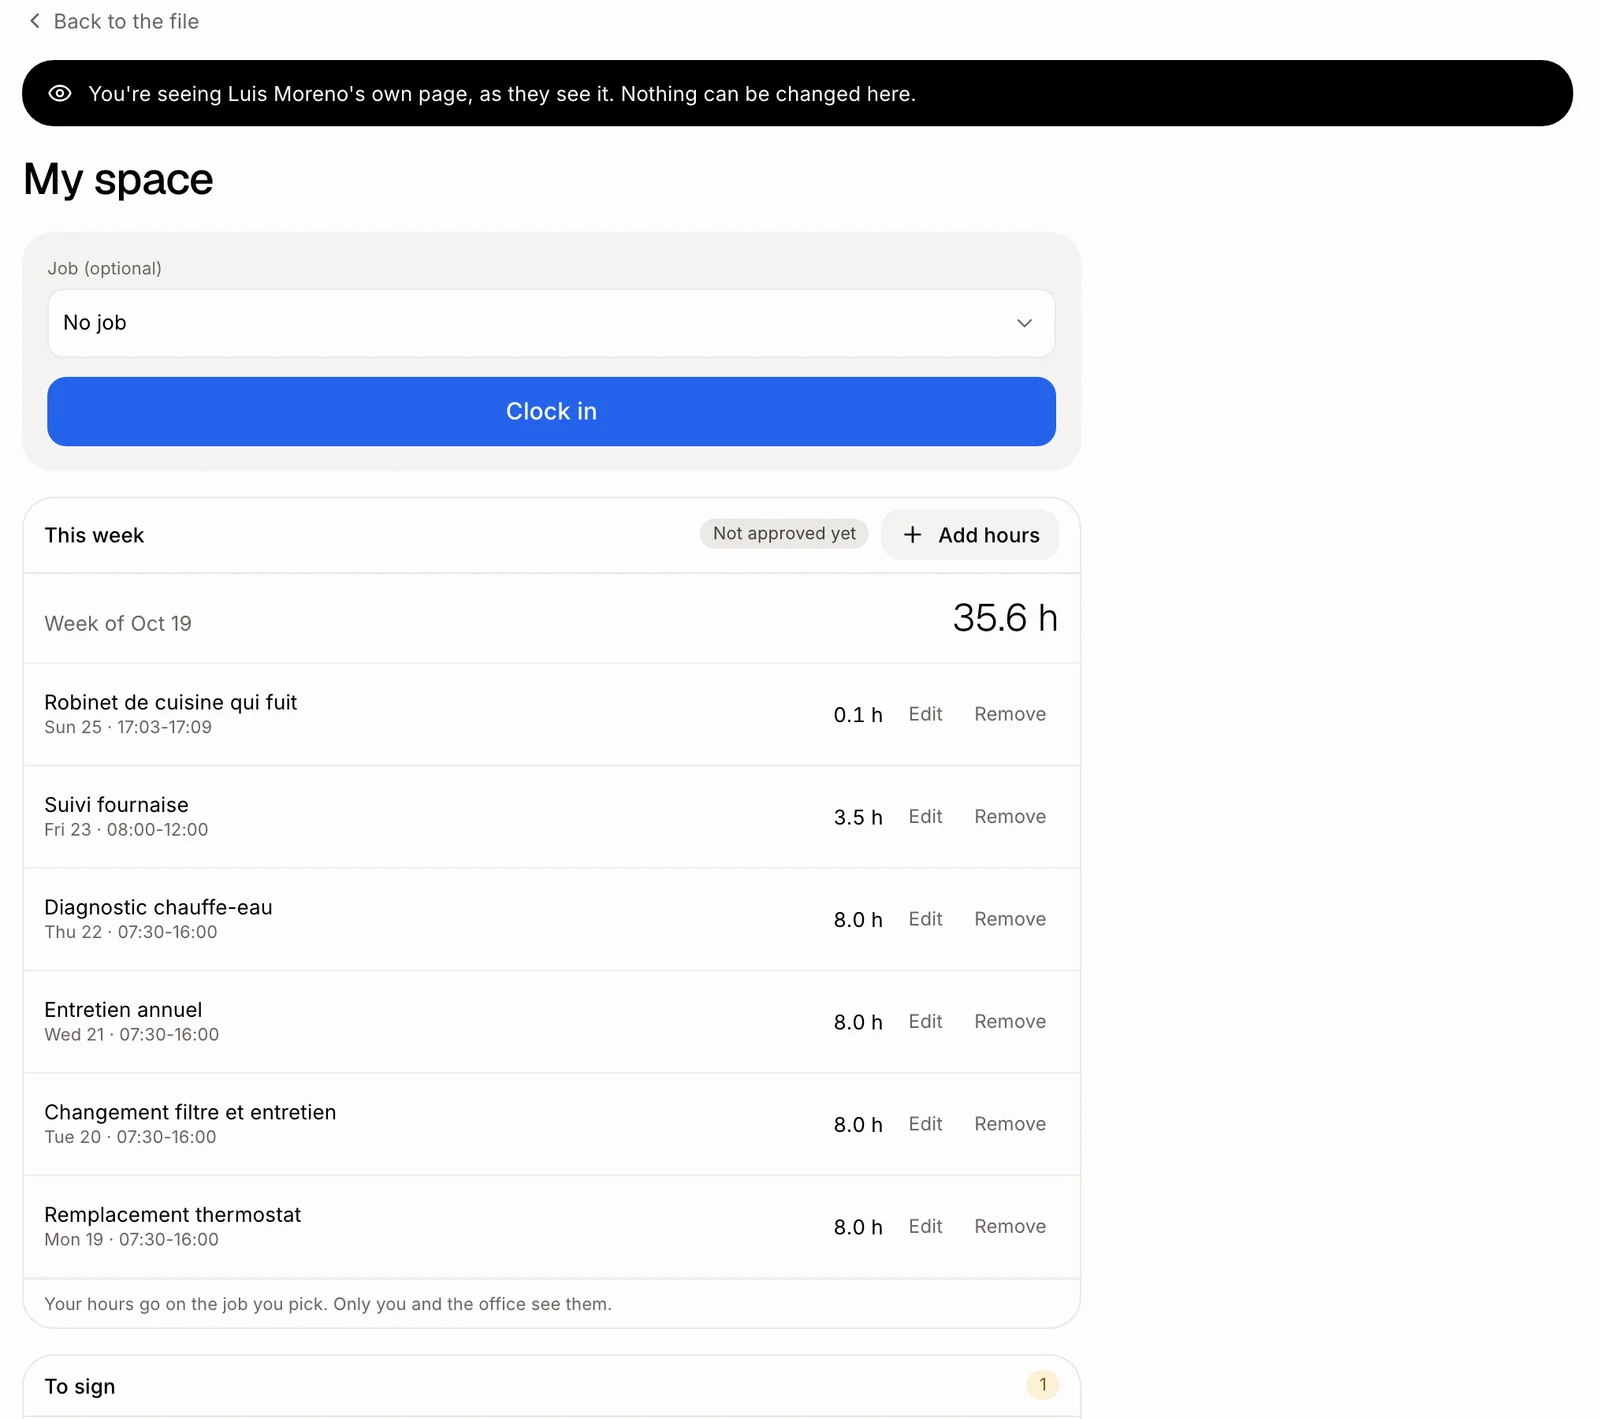Click the 3.5 h duration value
The height and width of the screenshot is (1419, 1600).
[858, 817]
